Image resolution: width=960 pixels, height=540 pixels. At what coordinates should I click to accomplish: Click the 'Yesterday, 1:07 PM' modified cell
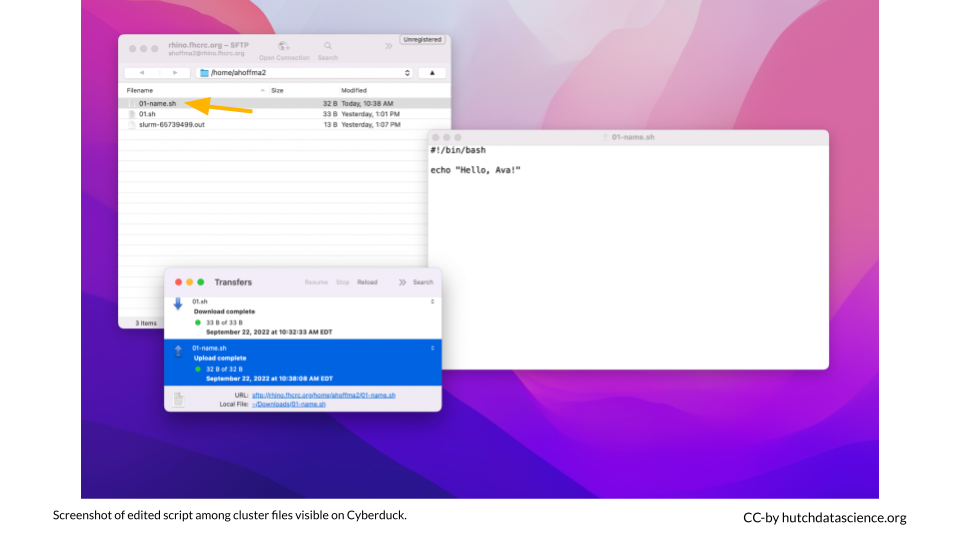[x=371, y=124]
